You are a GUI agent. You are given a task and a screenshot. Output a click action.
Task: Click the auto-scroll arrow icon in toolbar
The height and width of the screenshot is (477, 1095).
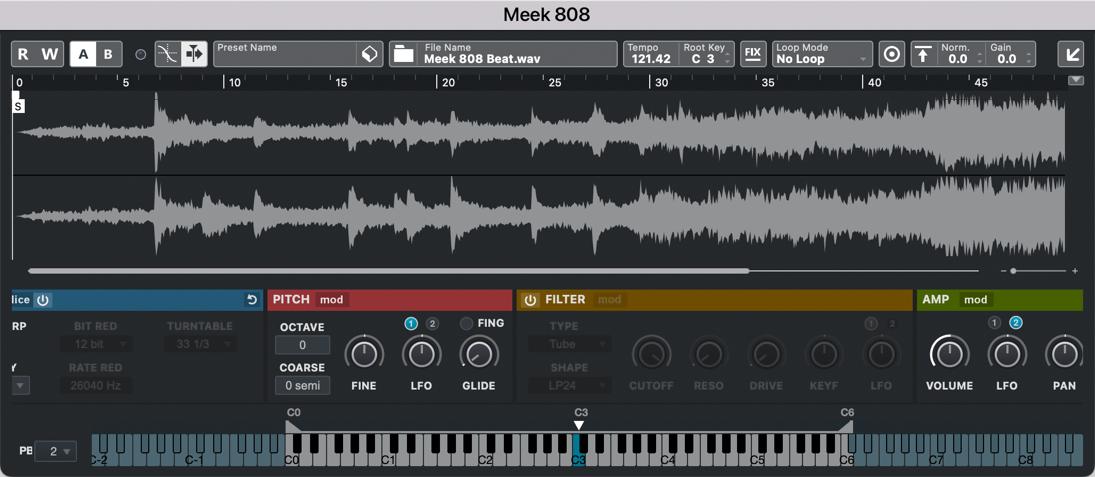194,54
